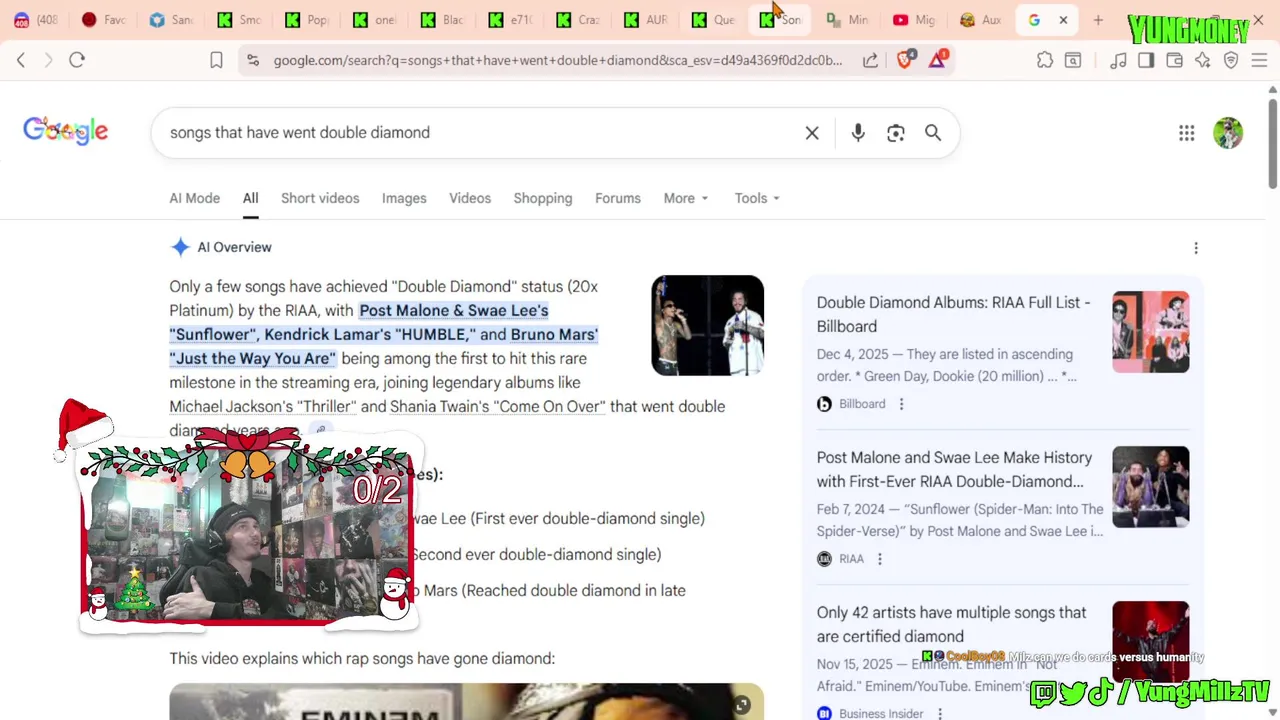
Task: Follow the Michael Jackson's "Thriller" link
Action: [x=263, y=406]
